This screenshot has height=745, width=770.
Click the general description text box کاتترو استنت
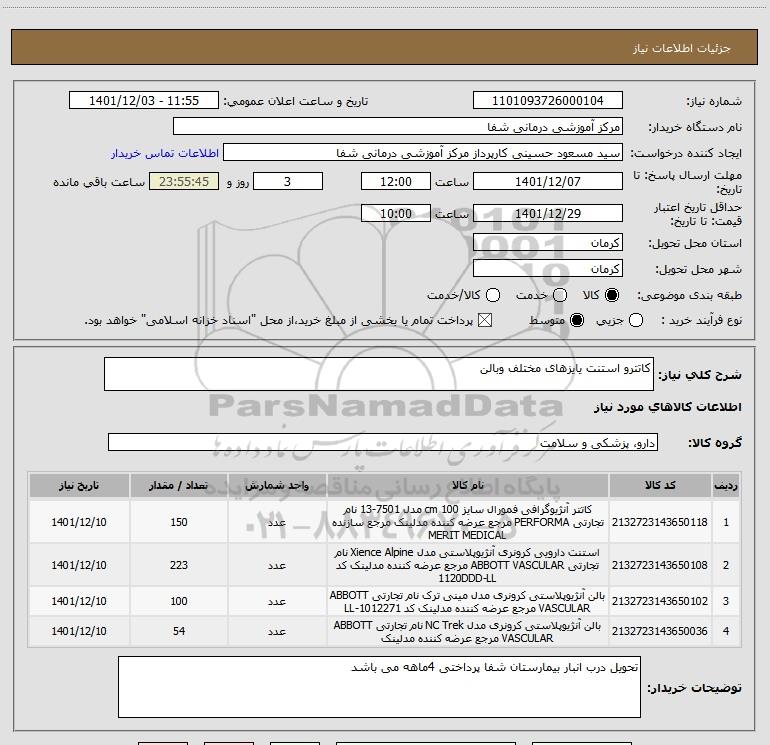click(379, 374)
